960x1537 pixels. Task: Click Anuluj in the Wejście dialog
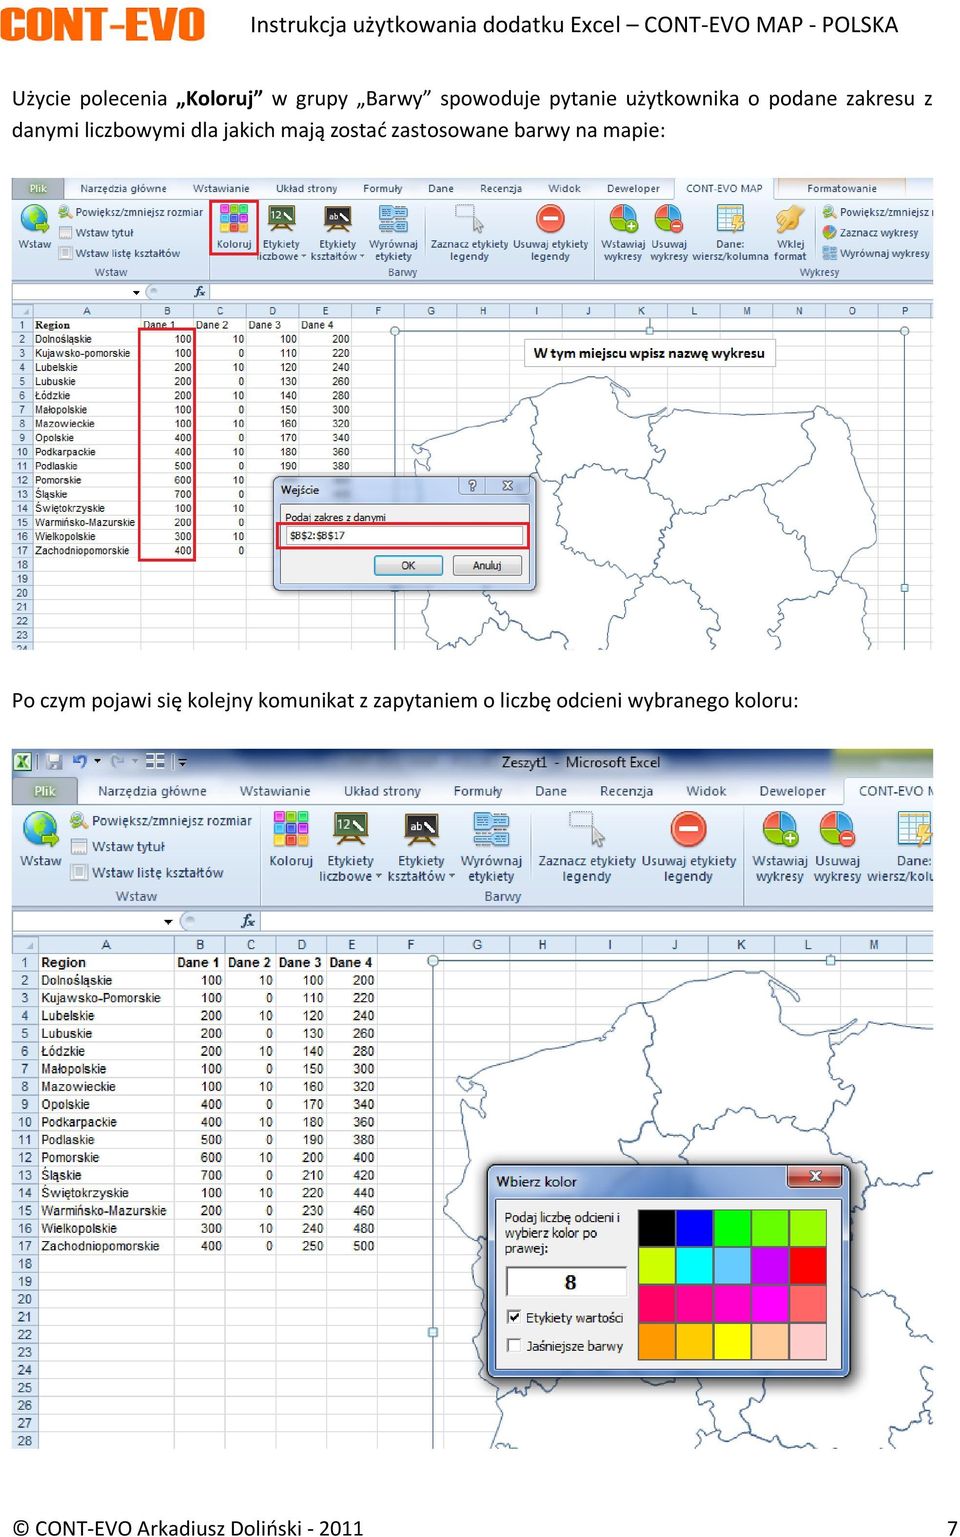487,566
